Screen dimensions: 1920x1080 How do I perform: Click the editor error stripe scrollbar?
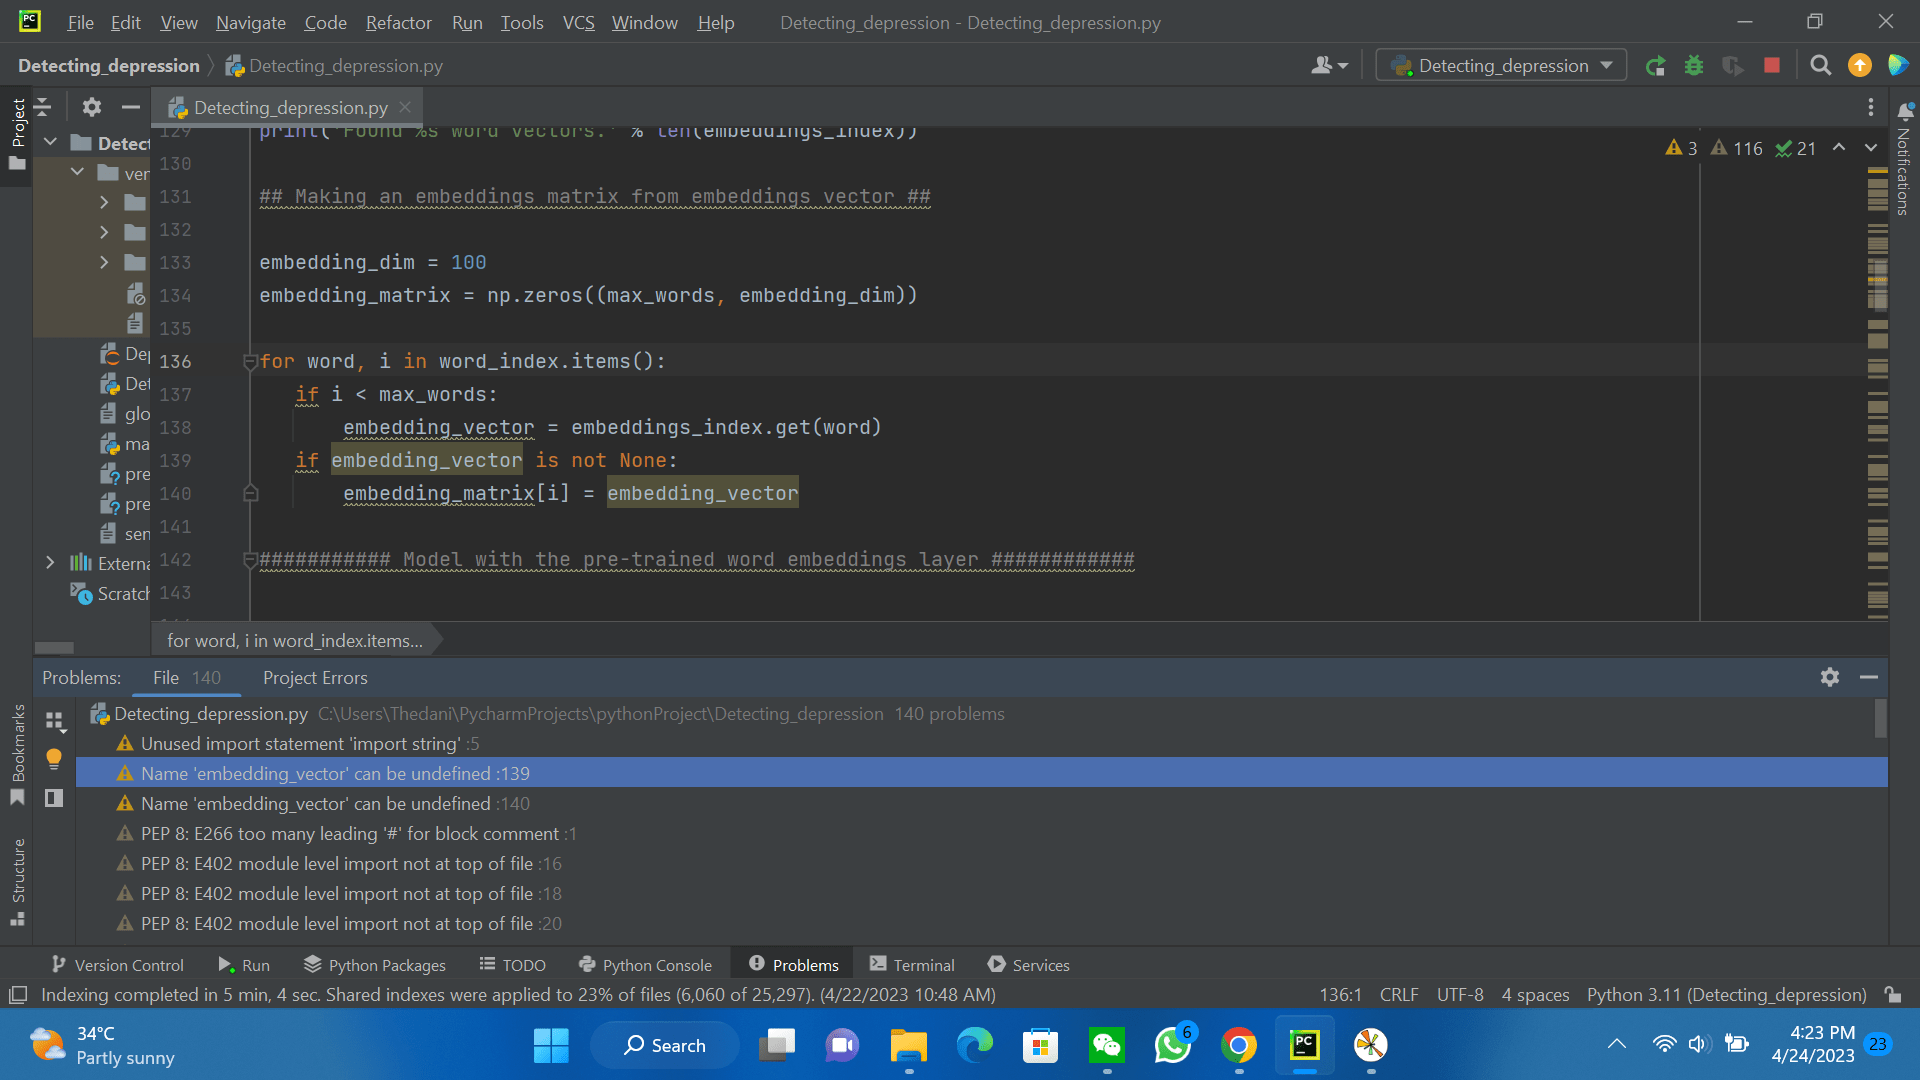click(1877, 400)
